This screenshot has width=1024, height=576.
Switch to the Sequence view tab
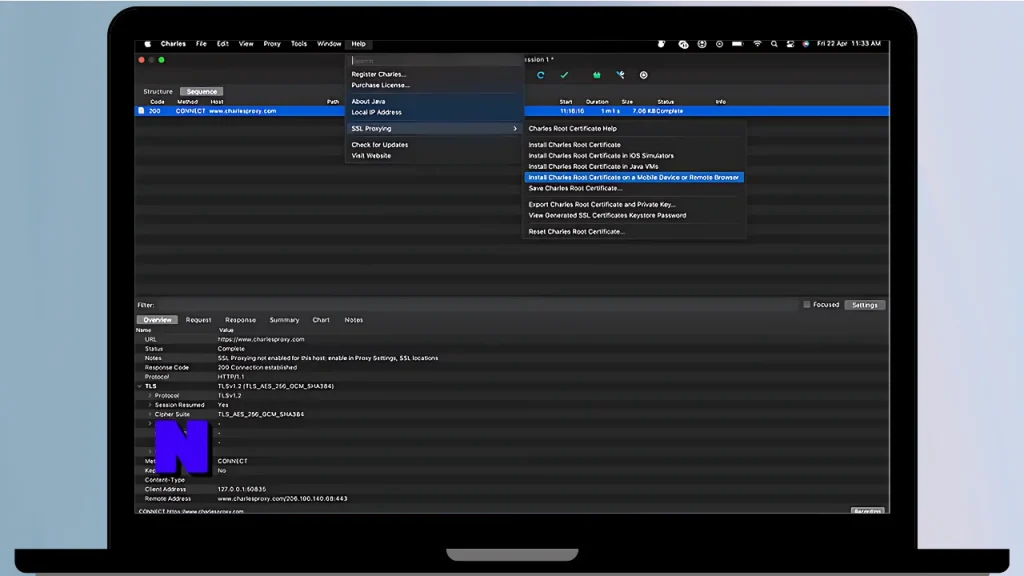202,91
